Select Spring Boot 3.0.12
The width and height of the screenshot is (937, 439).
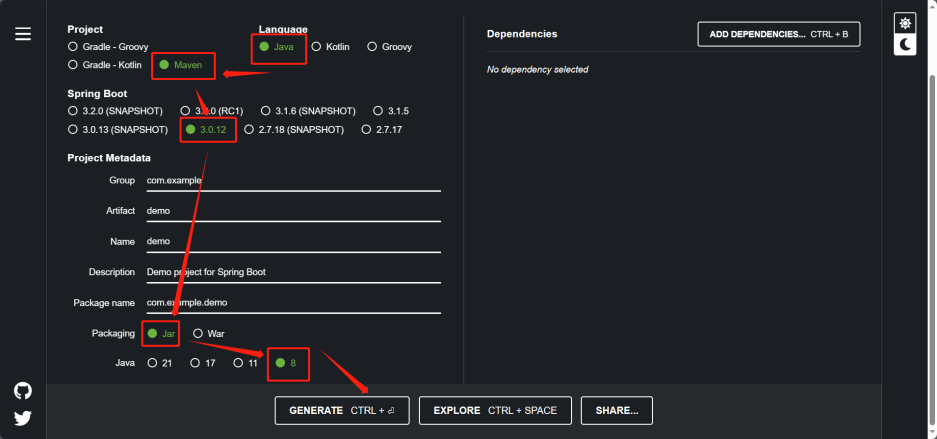(206, 129)
